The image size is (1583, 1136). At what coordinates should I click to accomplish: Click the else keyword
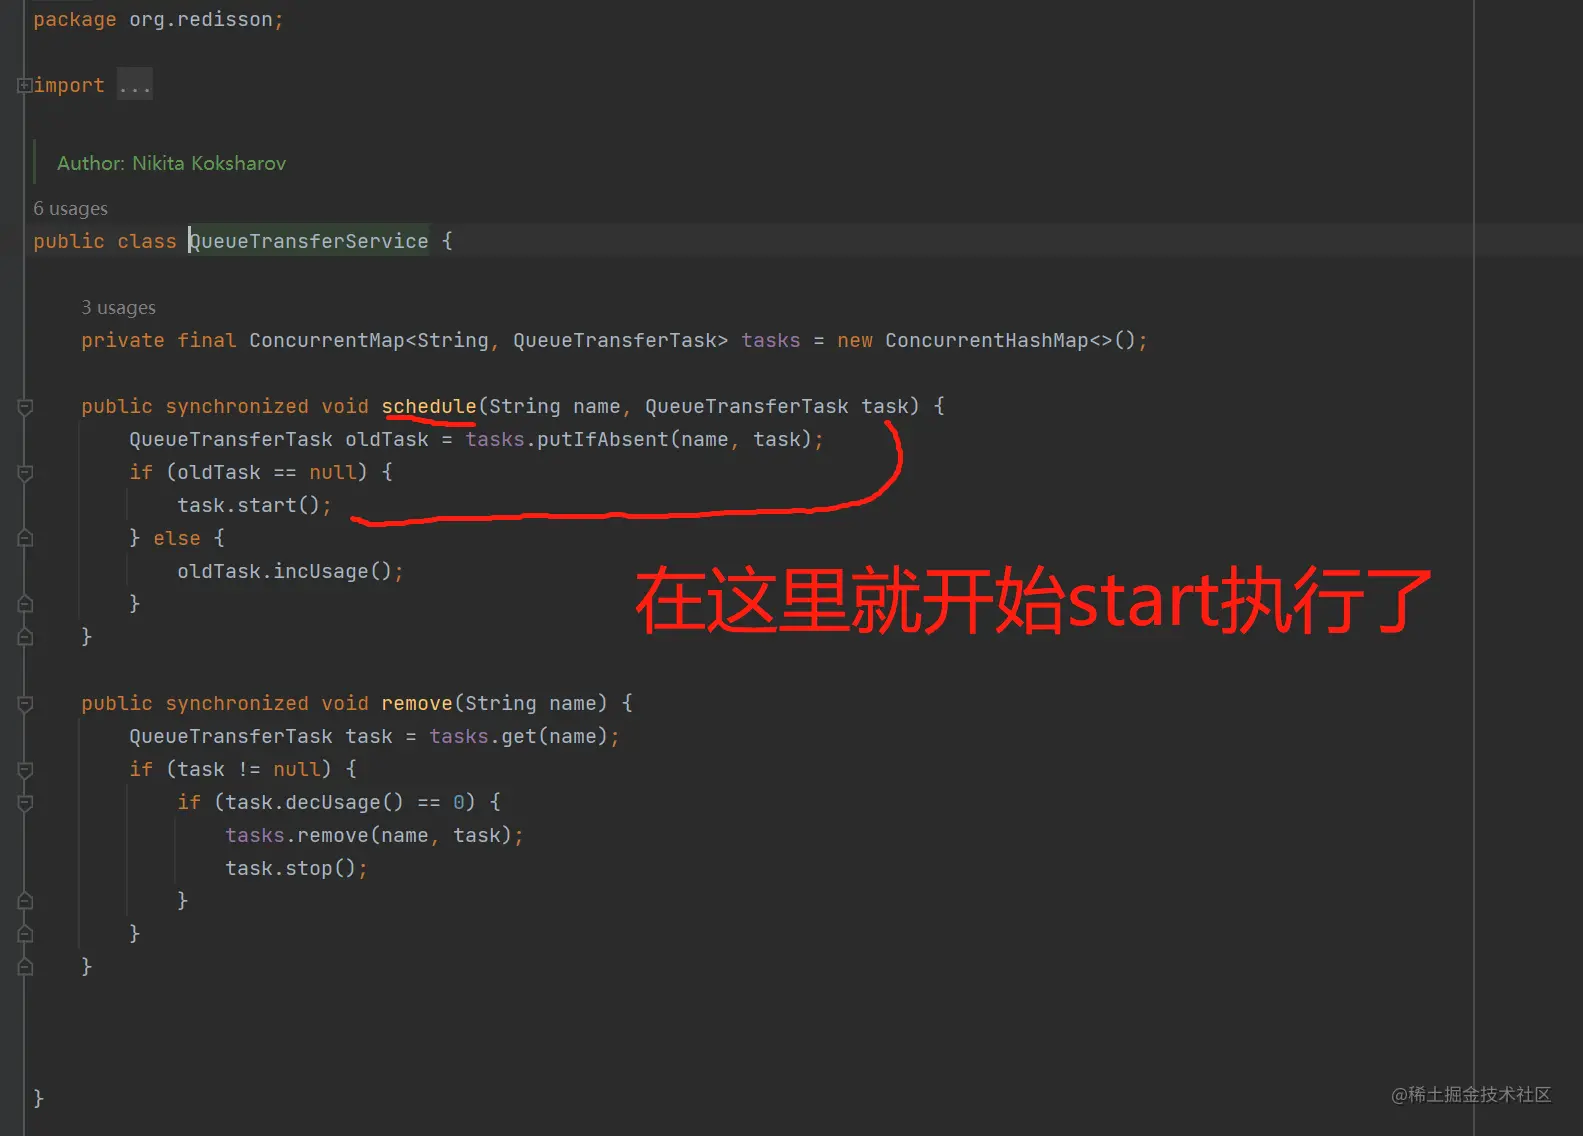coord(177,538)
